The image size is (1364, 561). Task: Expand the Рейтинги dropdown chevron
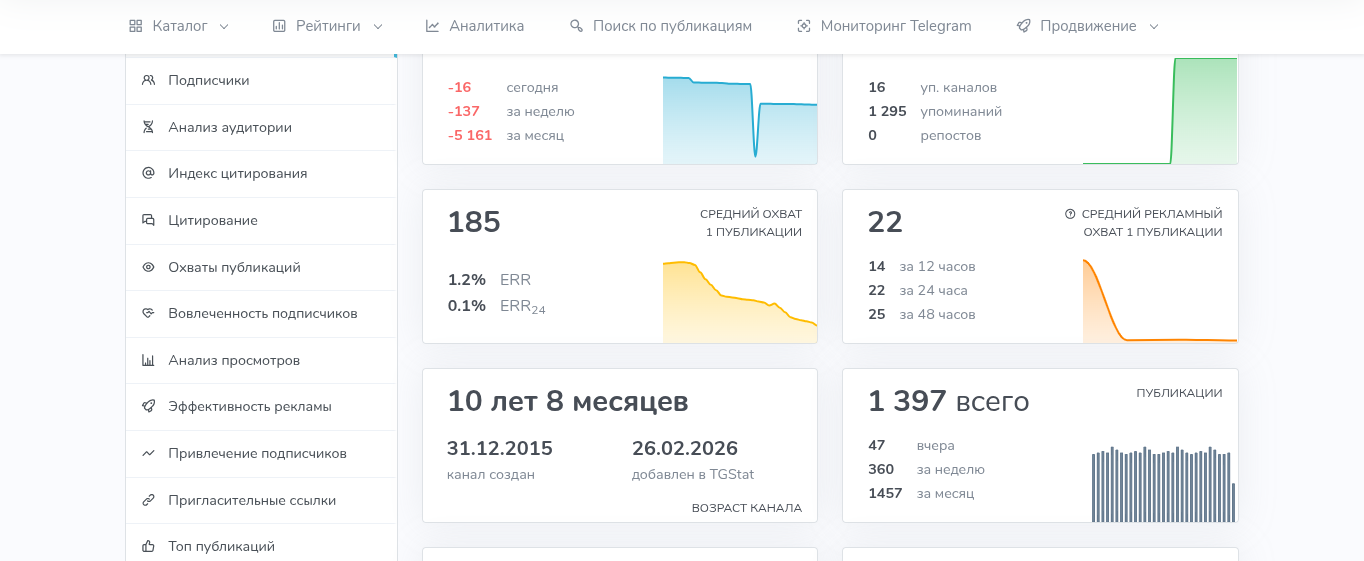tap(377, 27)
